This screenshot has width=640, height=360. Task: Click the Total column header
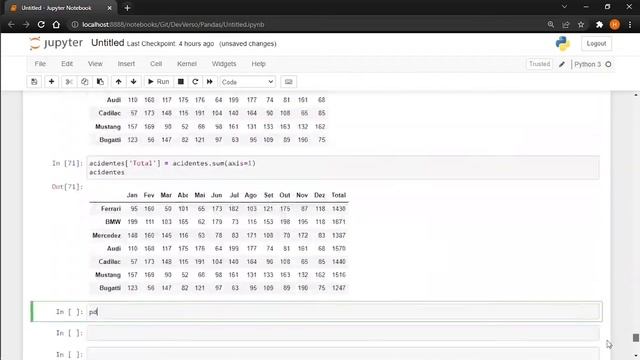338,195
